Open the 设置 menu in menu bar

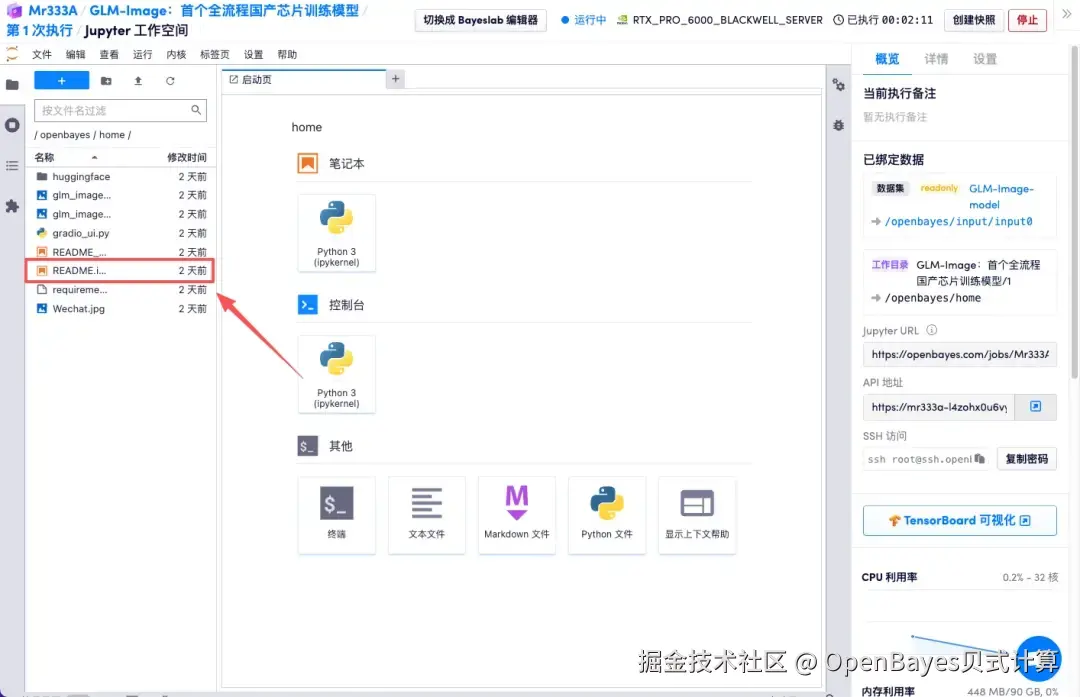click(253, 54)
